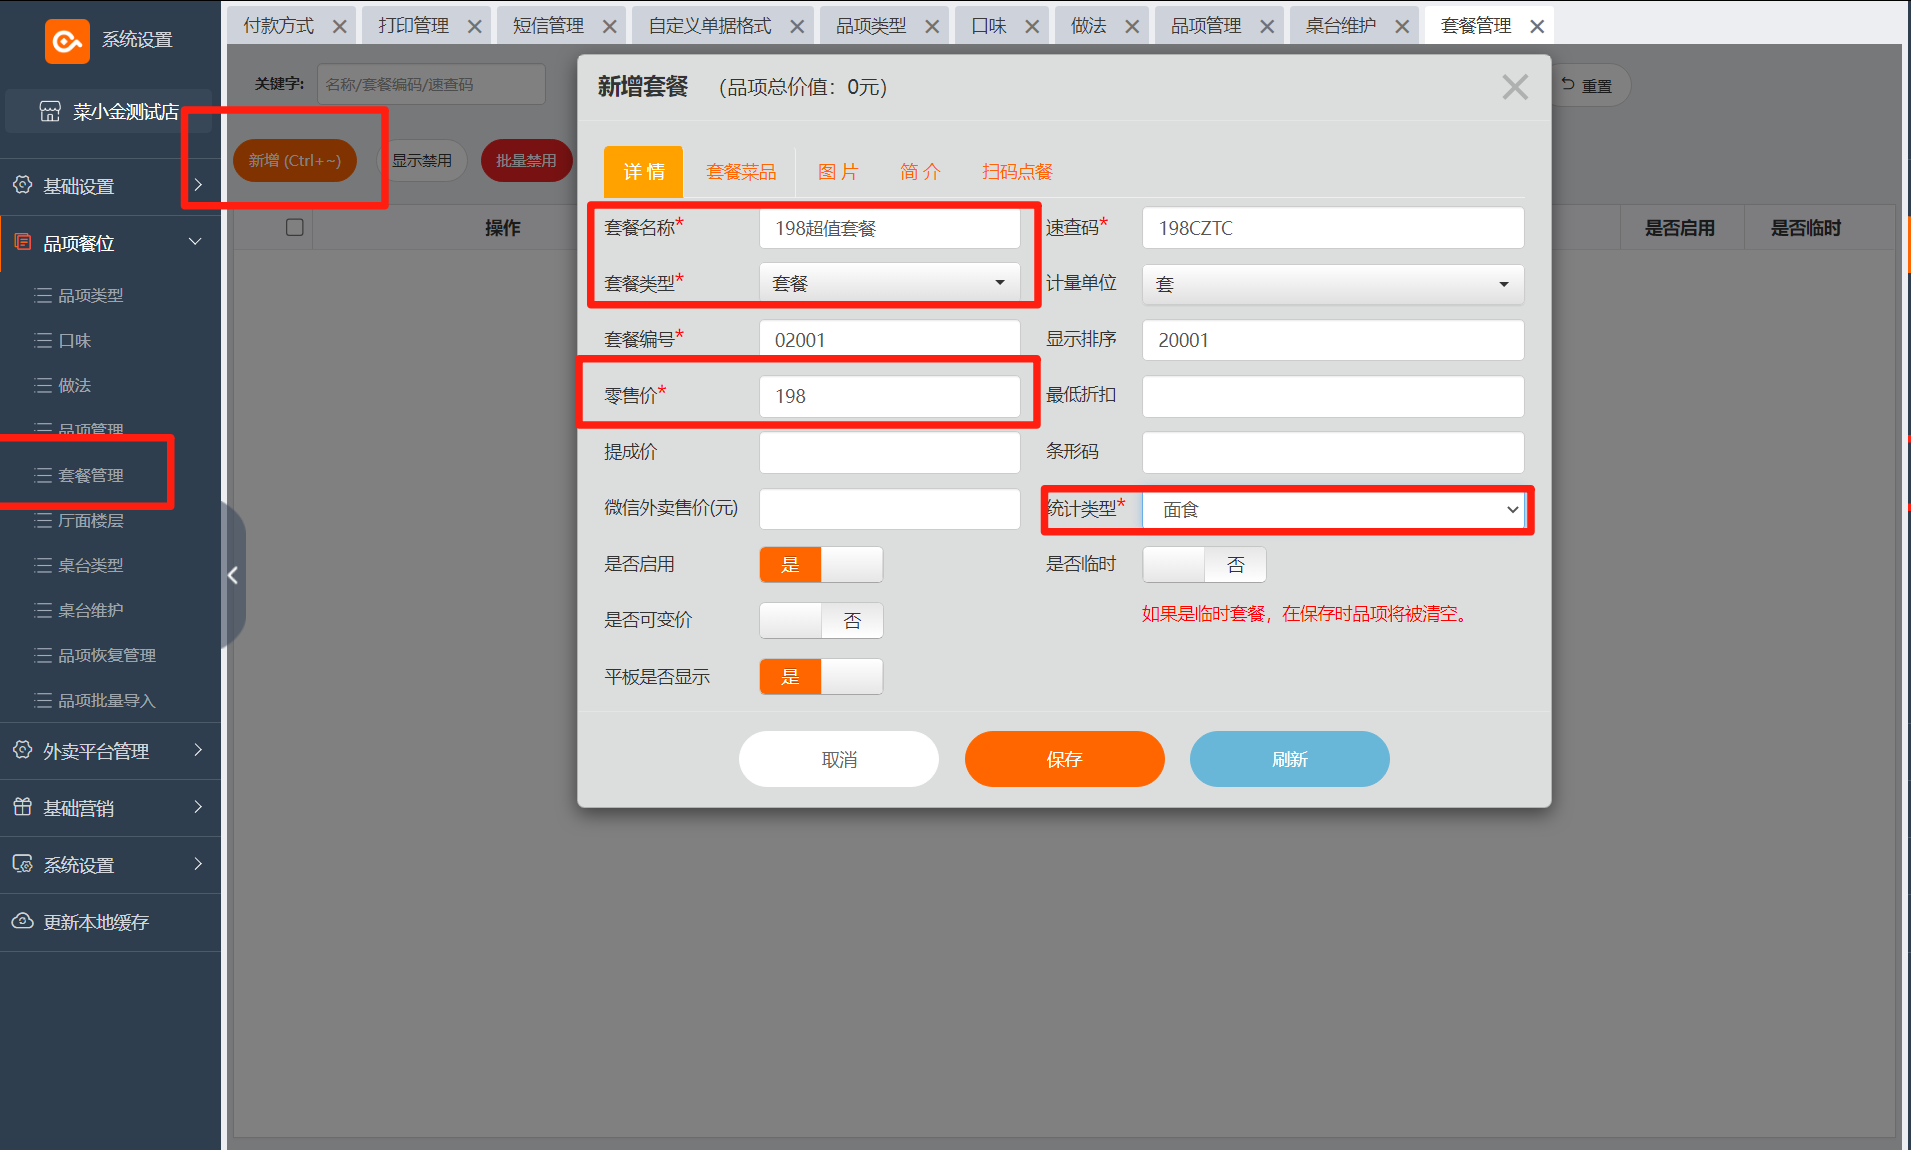Collapse the sidebar with the arrow handle
1911x1150 pixels.
233,575
